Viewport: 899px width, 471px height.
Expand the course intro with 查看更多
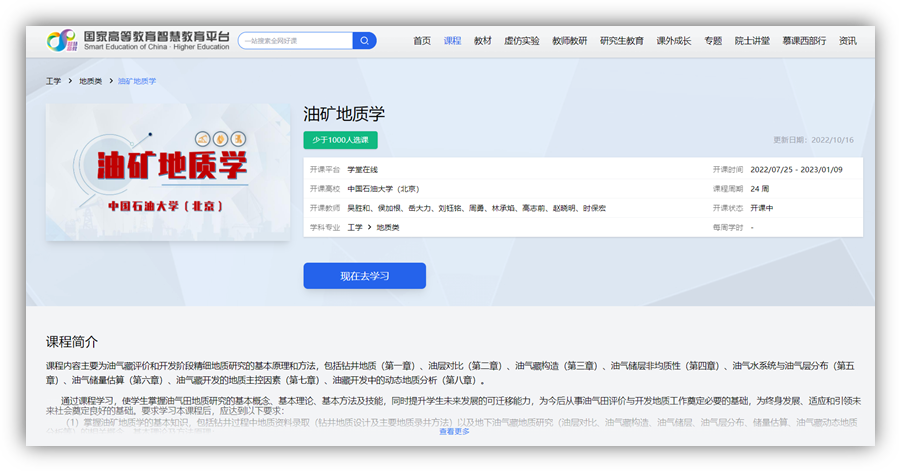pos(453,432)
